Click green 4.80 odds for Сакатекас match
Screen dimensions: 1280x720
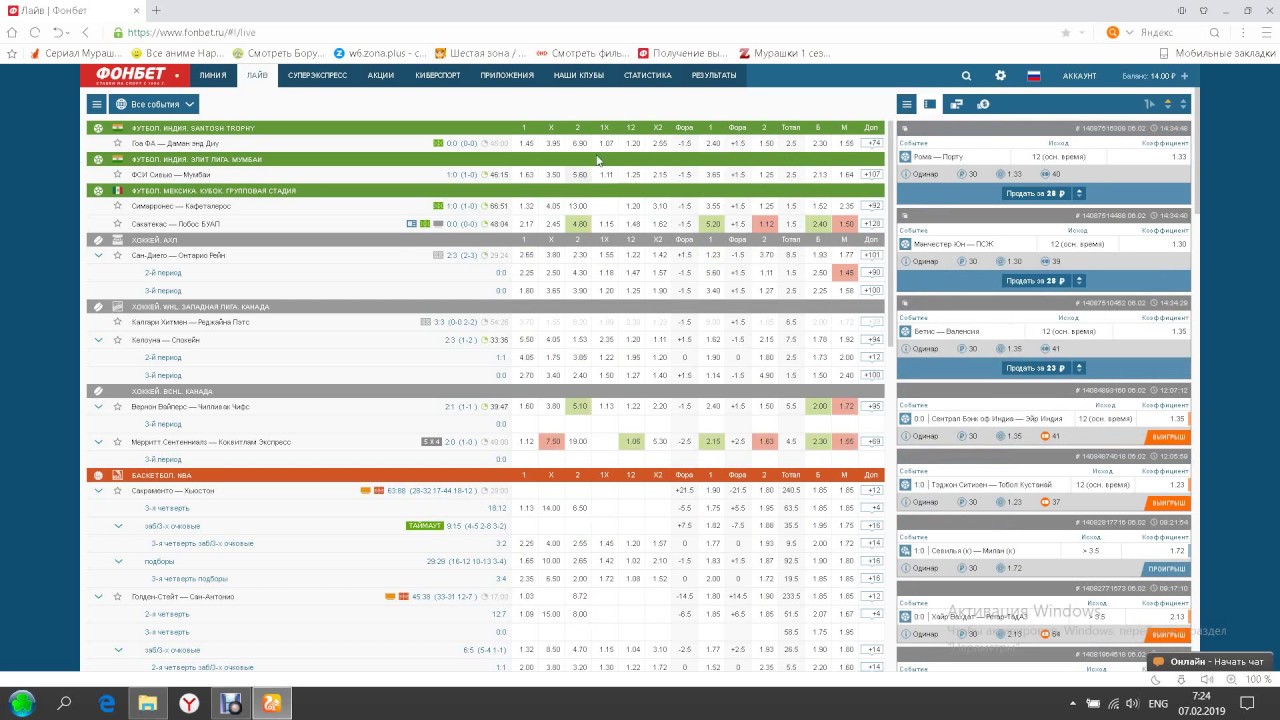pos(579,224)
